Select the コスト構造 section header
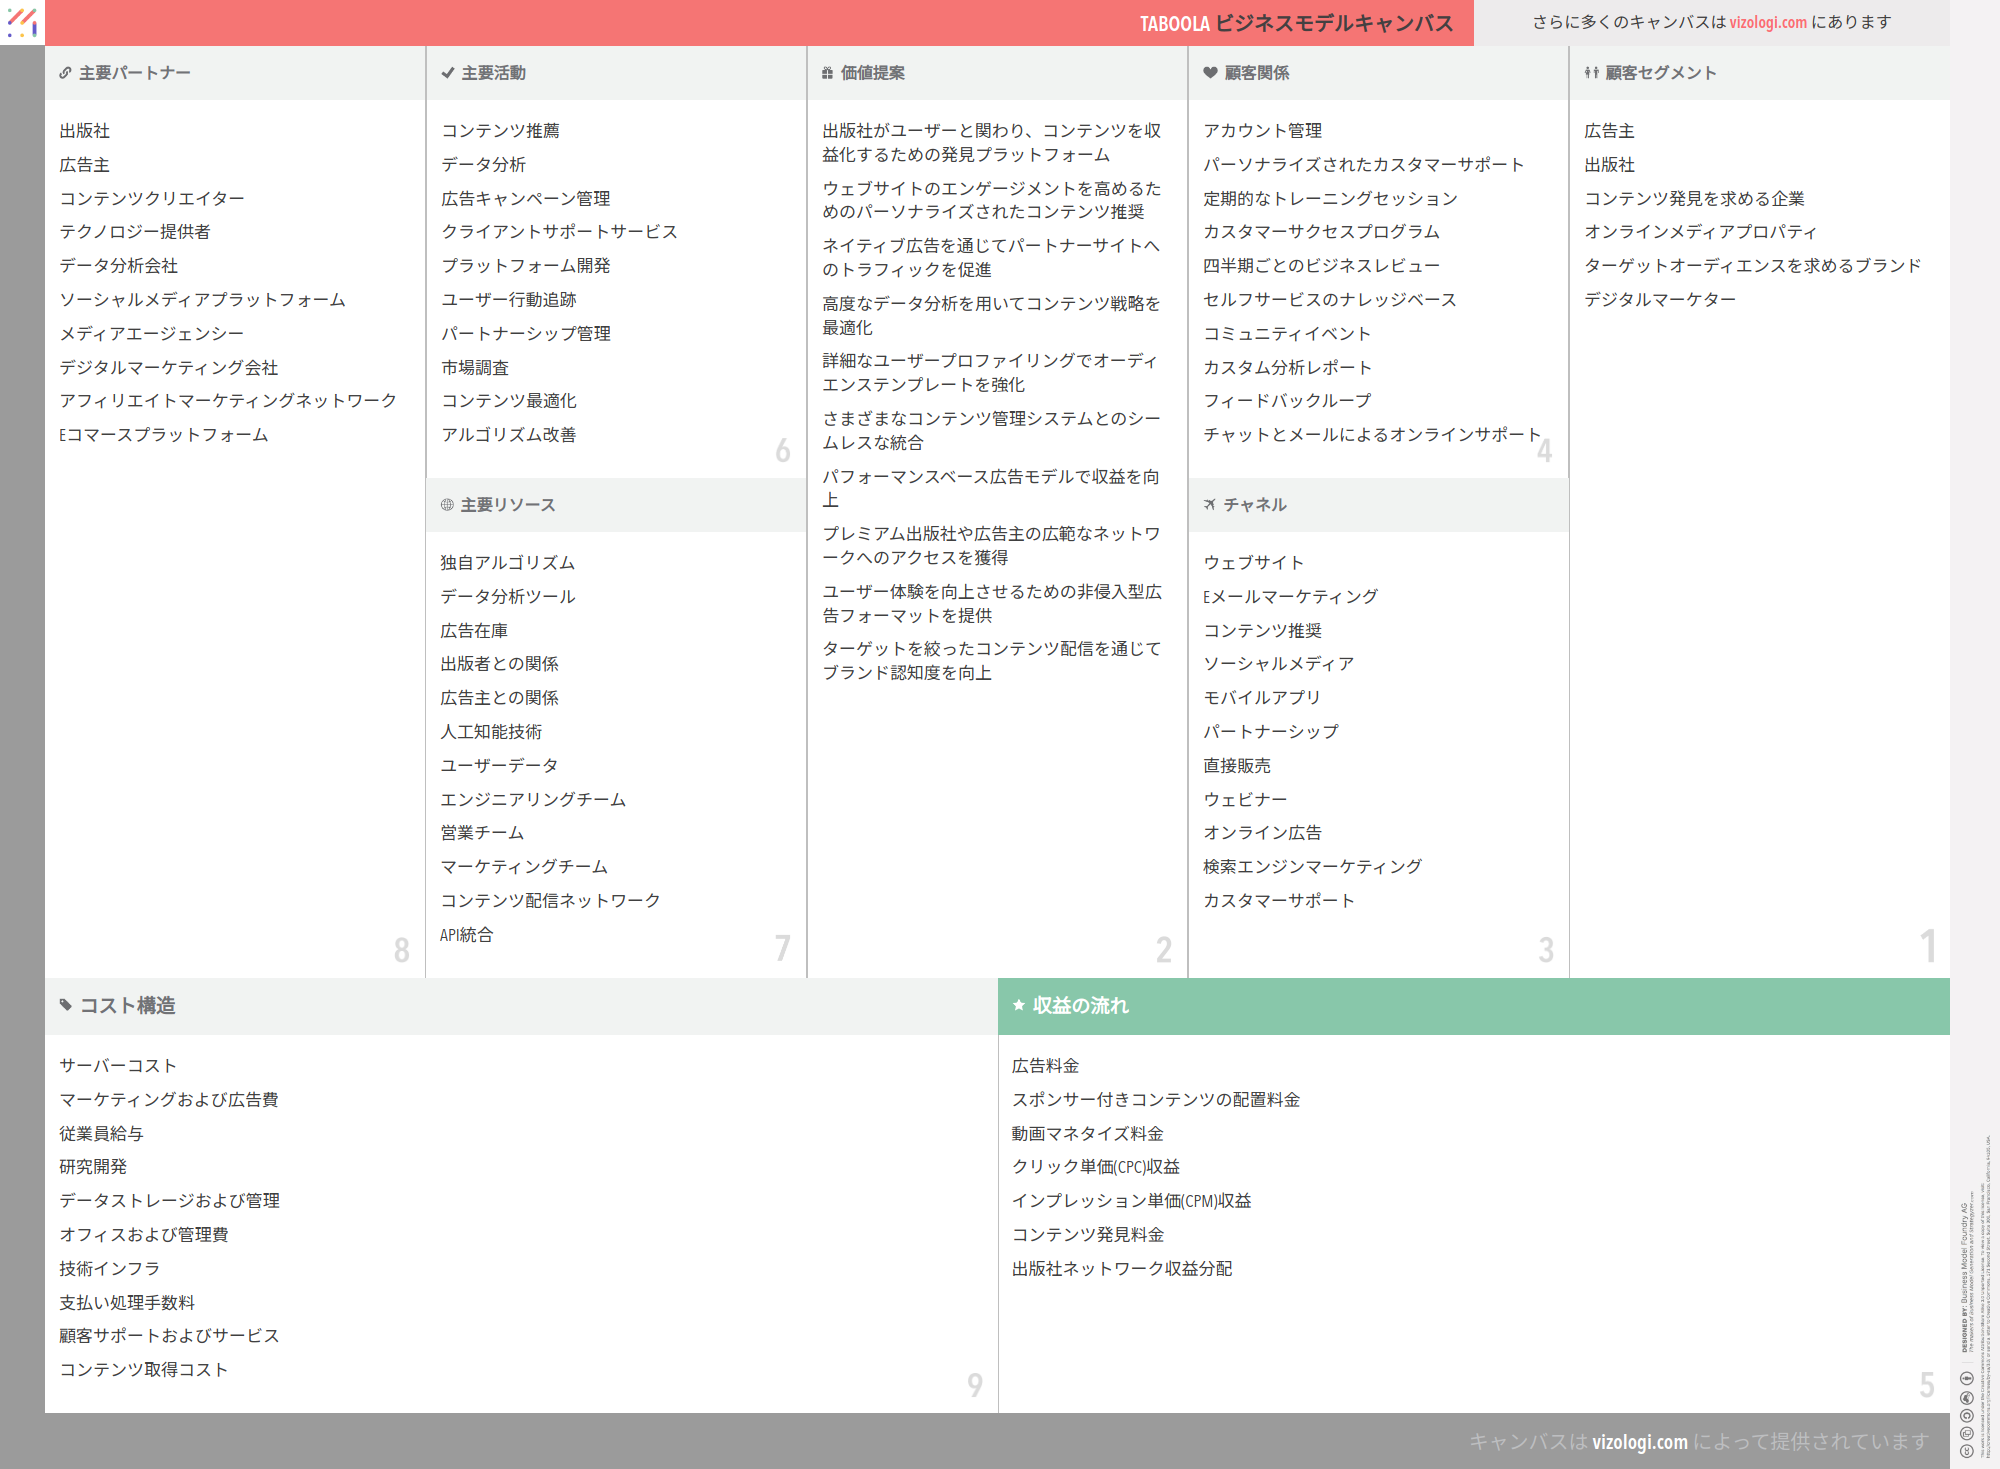The width and height of the screenshot is (2000, 1469). 520,1006
